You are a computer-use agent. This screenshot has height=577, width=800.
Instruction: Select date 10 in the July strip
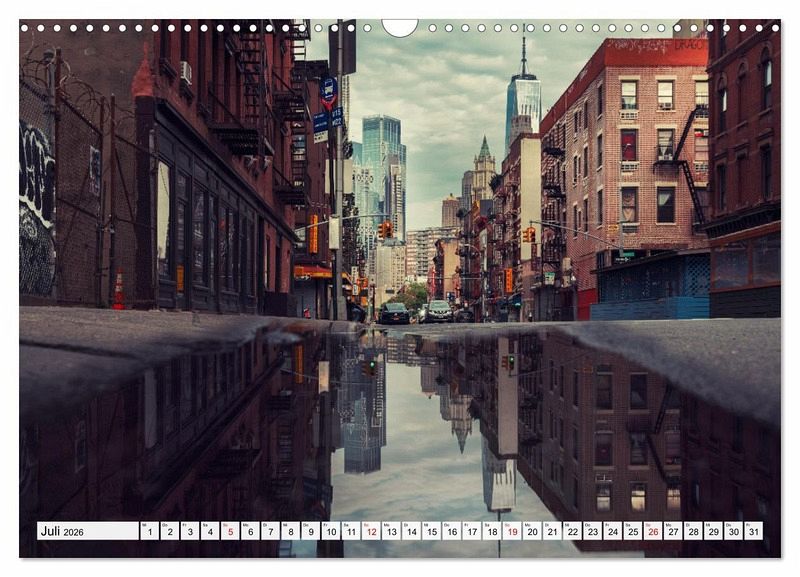point(330,531)
